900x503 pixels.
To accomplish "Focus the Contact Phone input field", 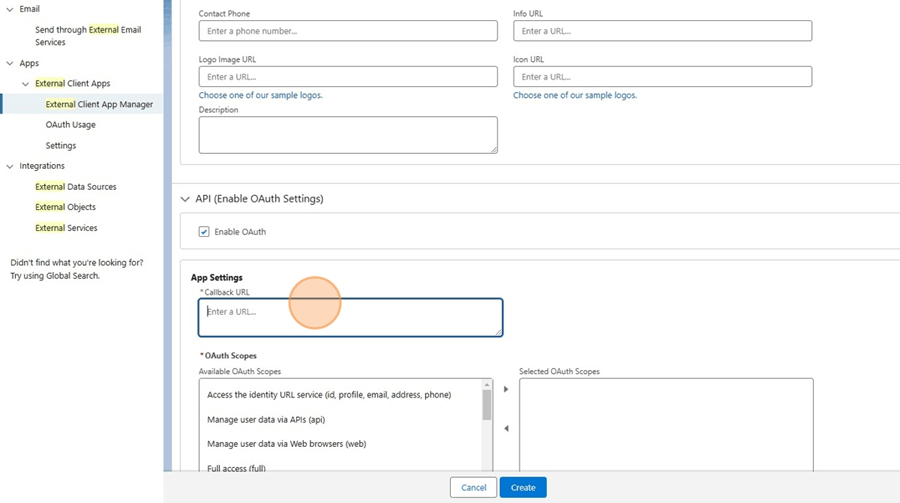I will 347,31.
